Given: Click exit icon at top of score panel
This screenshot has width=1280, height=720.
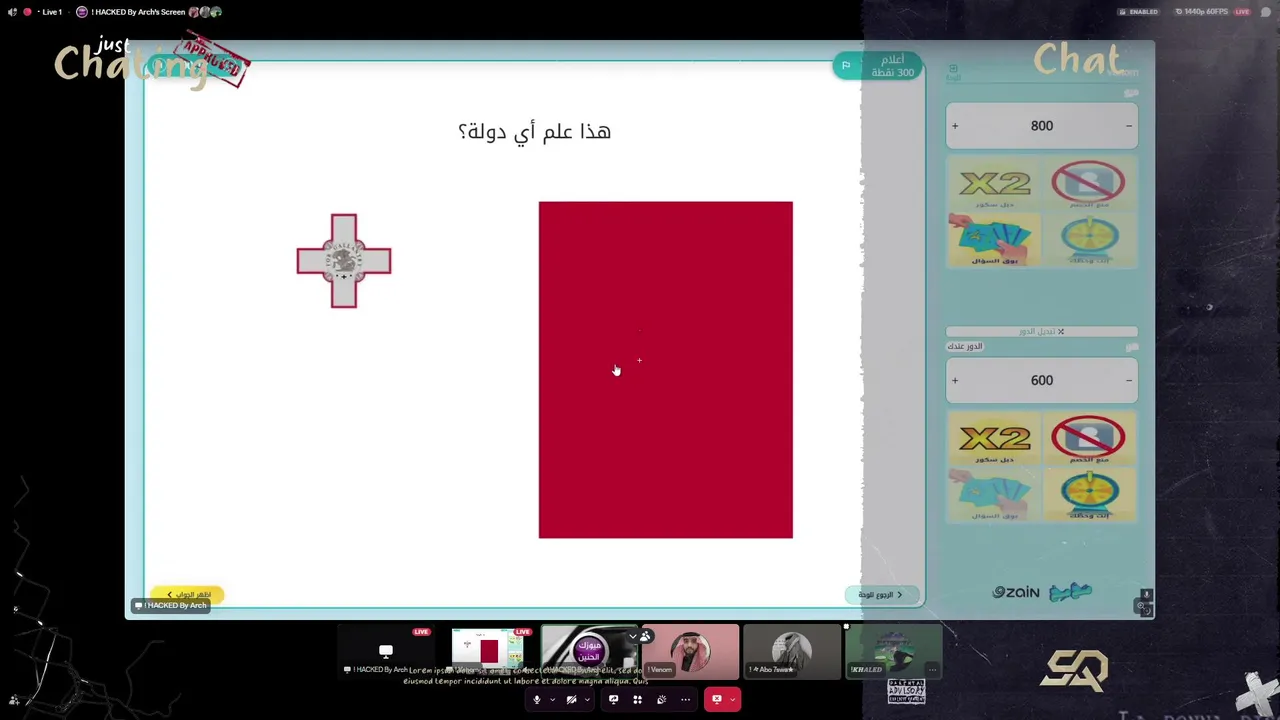Looking at the screenshot, I should [x=953, y=69].
